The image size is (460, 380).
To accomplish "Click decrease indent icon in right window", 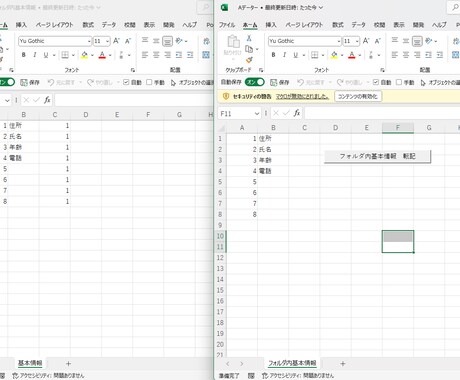I will point(429,55).
